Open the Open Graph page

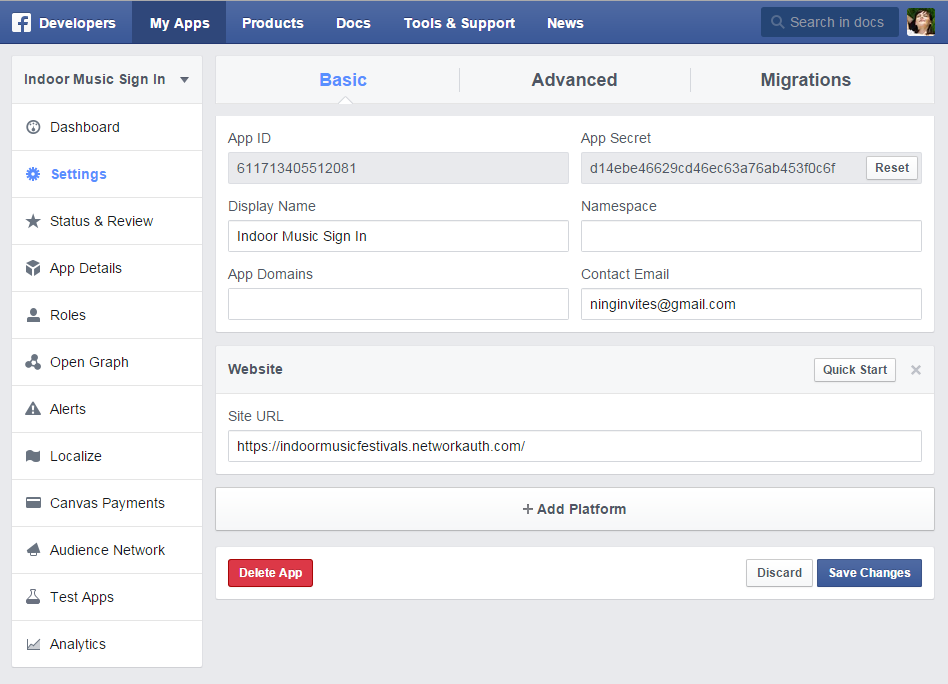[107, 362]
